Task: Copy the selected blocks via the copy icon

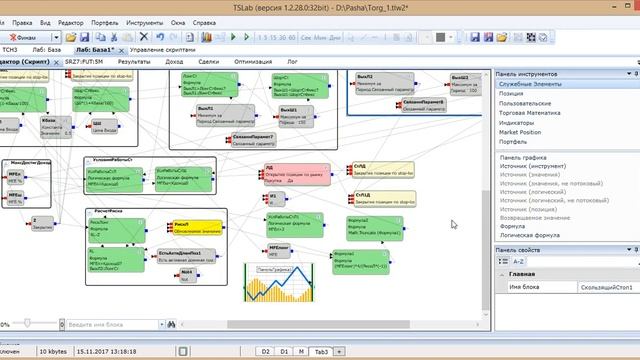Action: [100, 38]
